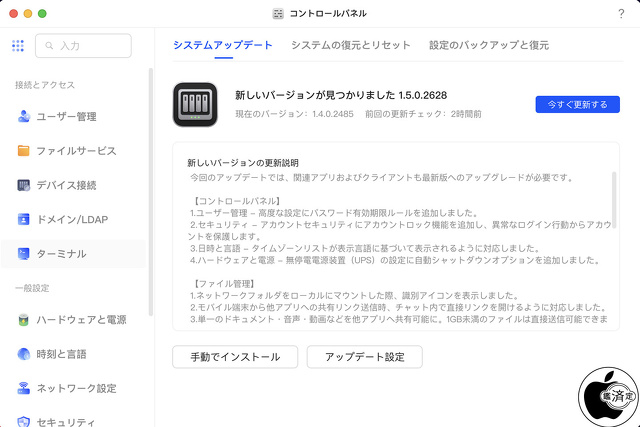Click the ハードウェアと電源 battery icon

click(x=24, y=320)
